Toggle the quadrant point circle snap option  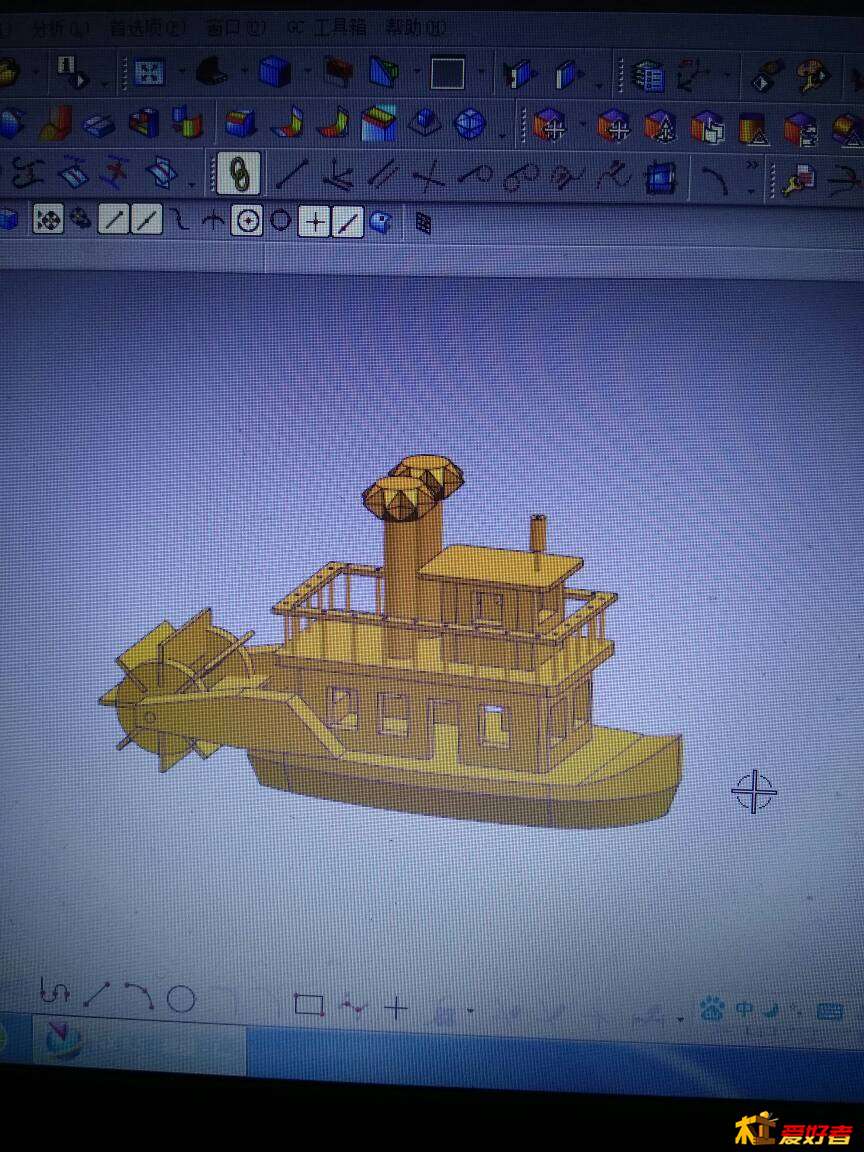tap(280, 219)
